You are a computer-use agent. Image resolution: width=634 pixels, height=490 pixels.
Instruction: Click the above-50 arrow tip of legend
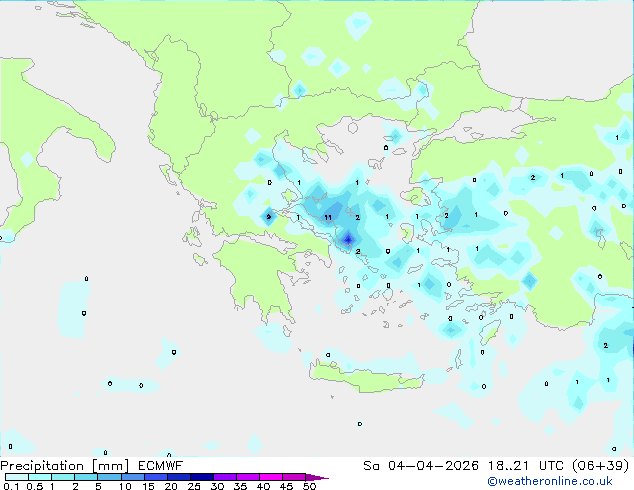pos(317,477)
